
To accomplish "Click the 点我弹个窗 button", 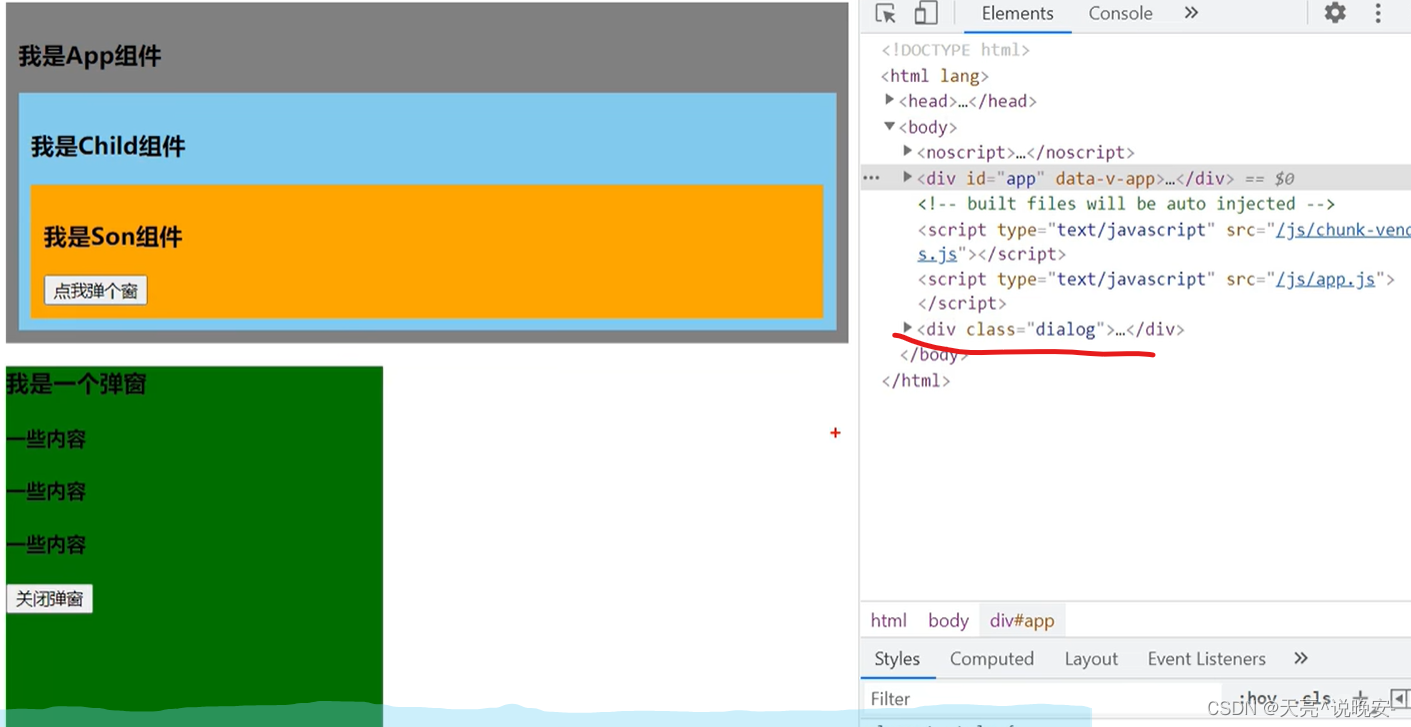I will tap(96, 291).
